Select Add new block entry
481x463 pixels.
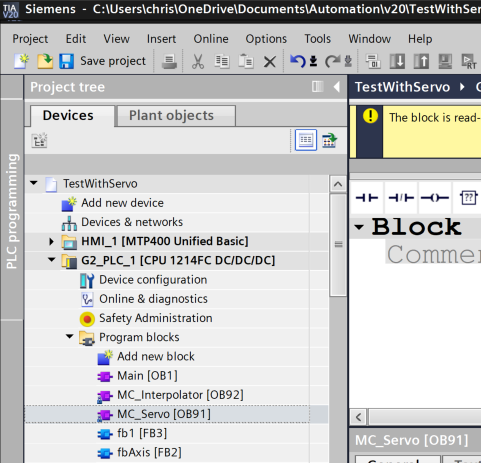(156, 356)
